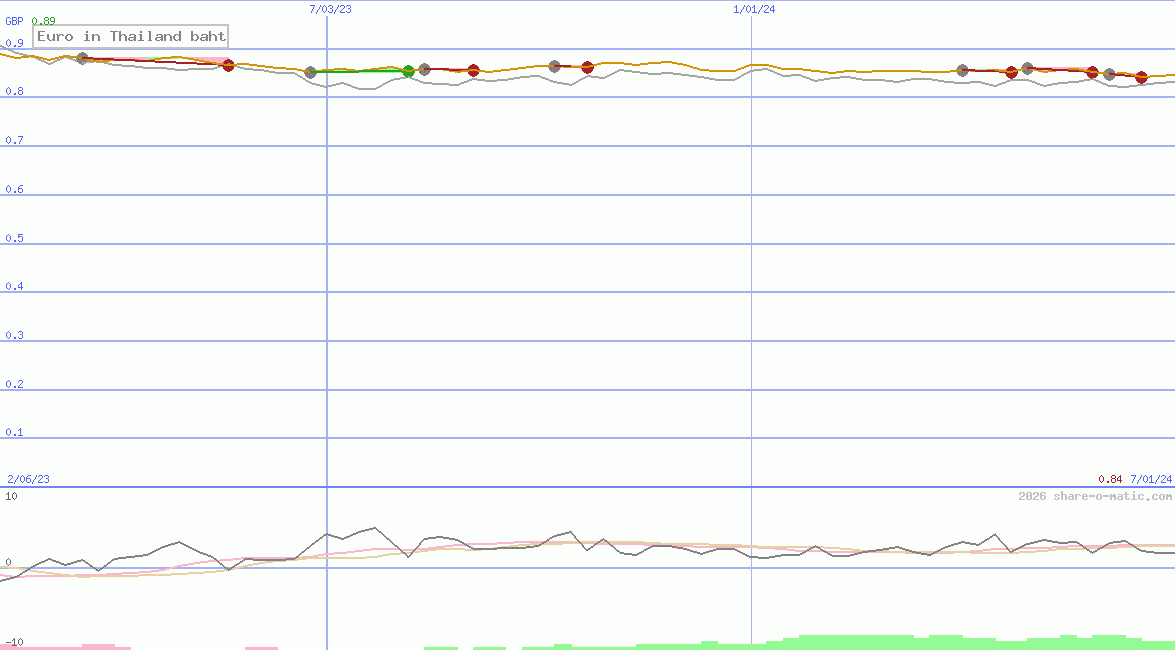The image size is (1175, 650).
Task: Click the 10 label in the lower indicator panel
Action: click(11, 496)
